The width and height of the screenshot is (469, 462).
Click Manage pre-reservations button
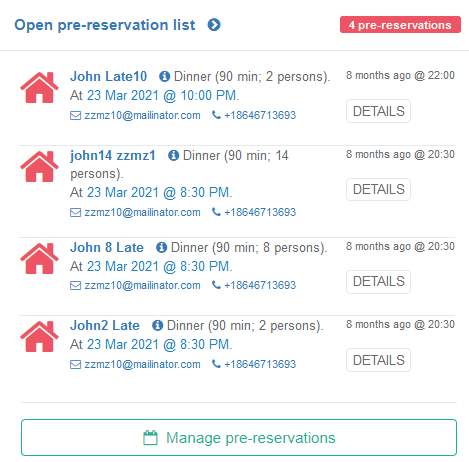coord(239,437)
